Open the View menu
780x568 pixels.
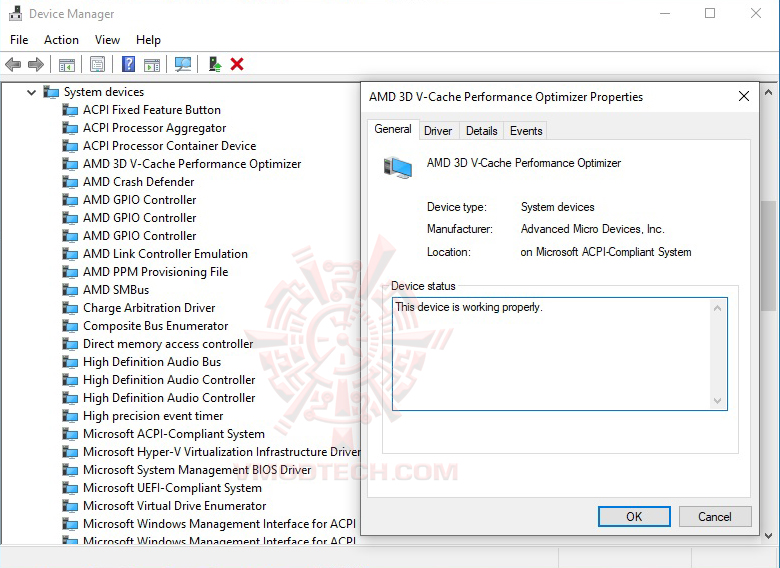tap(107, 40)
